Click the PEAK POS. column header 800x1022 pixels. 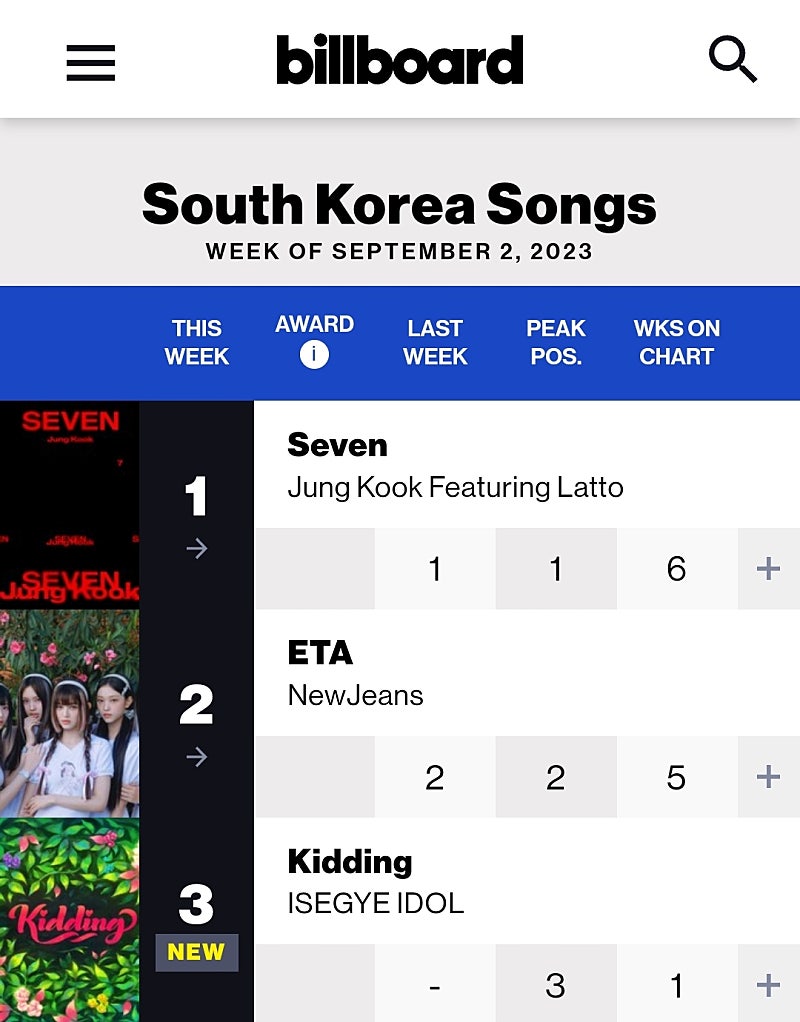(x=555, y=342)
